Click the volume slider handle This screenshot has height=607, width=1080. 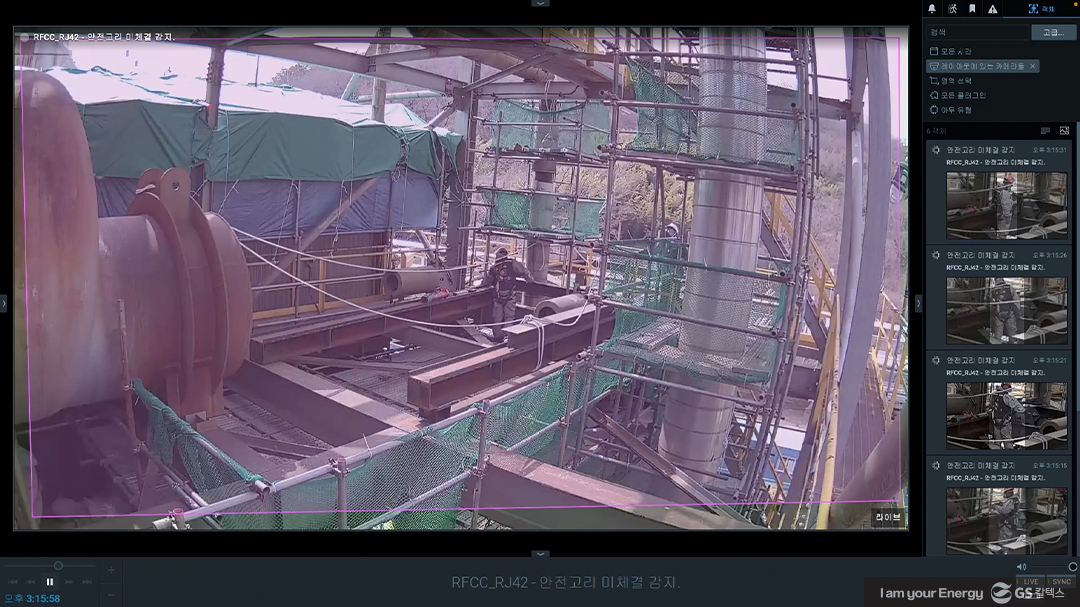click(x=1072, y=566)
